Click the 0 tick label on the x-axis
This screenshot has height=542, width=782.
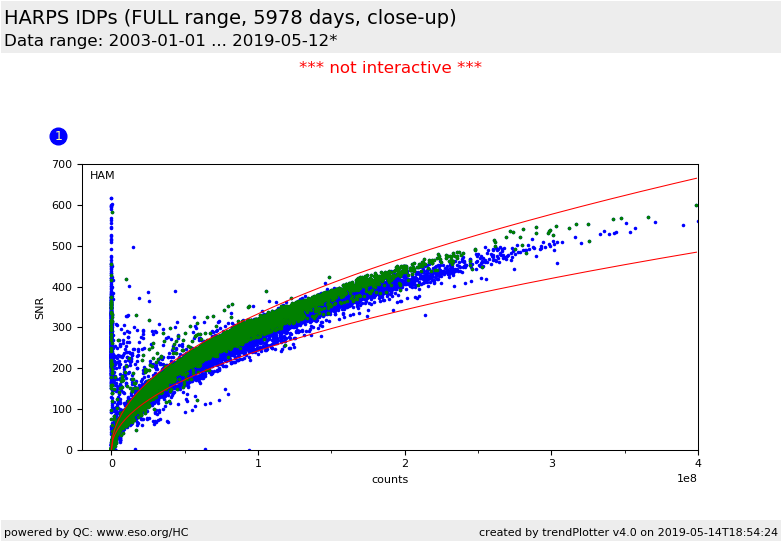112,464
